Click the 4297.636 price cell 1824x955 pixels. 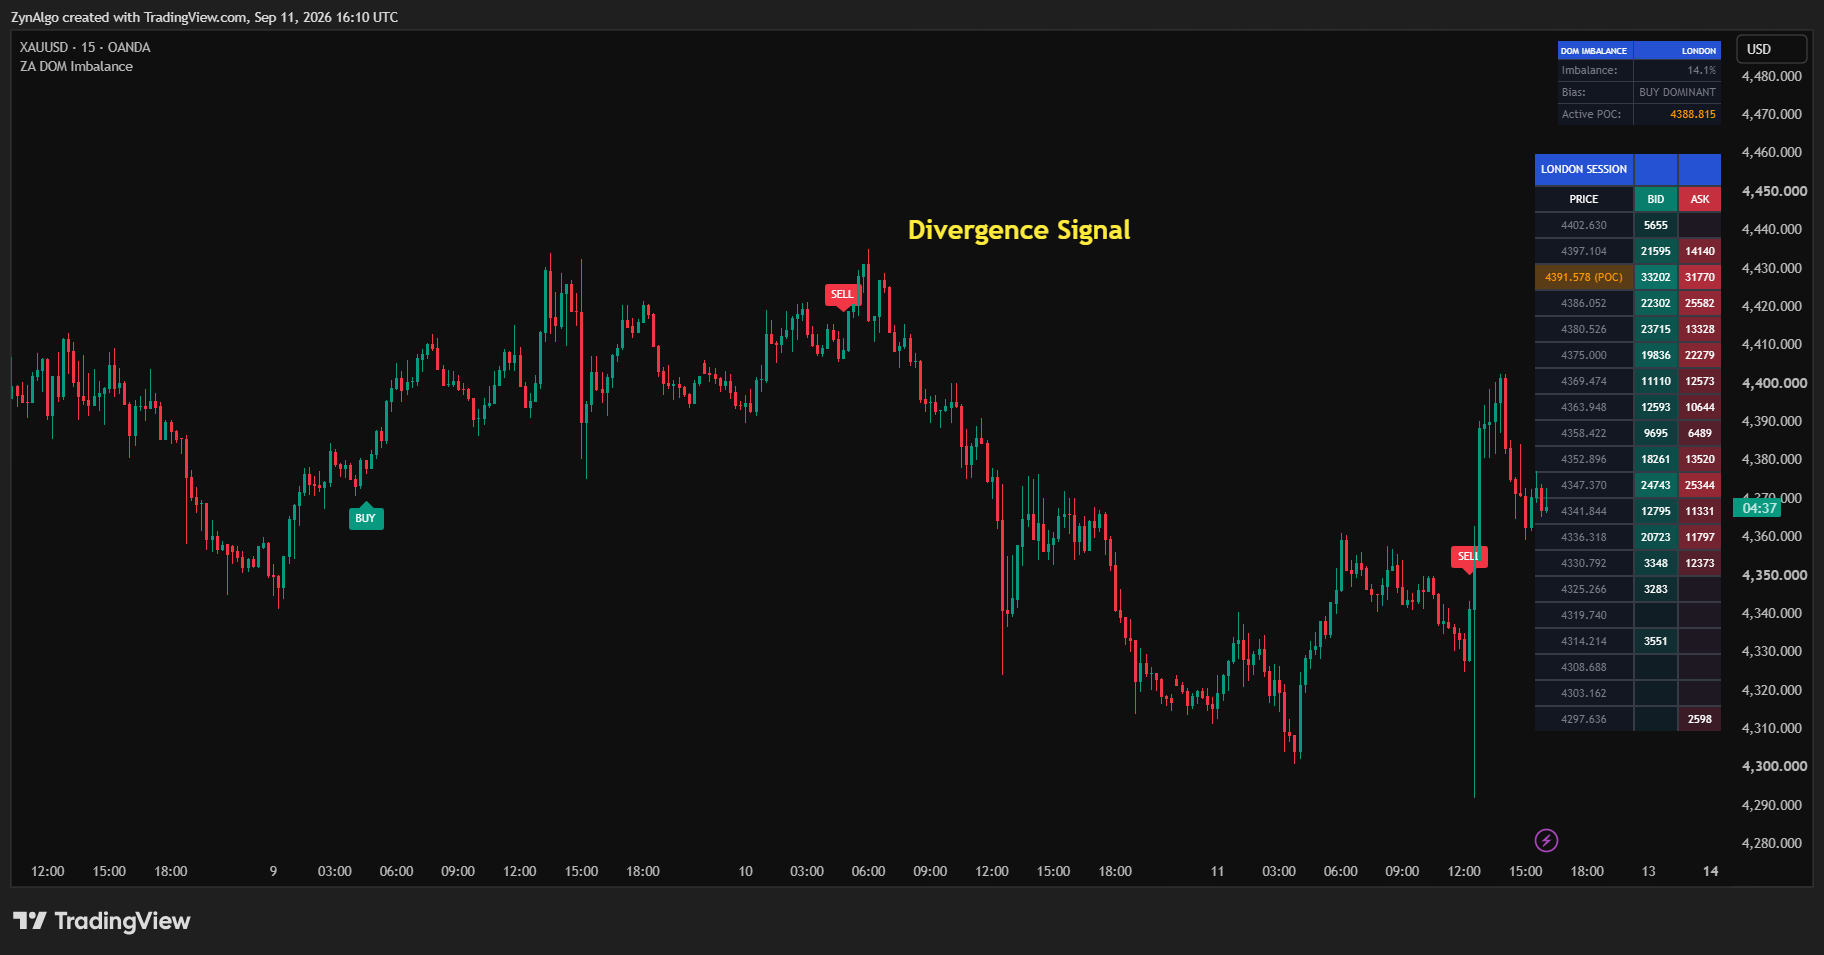(1584, 719)
